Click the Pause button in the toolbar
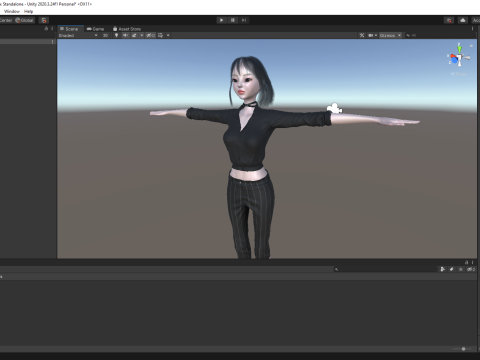The image size is (480, 360). tap(233, 20)
